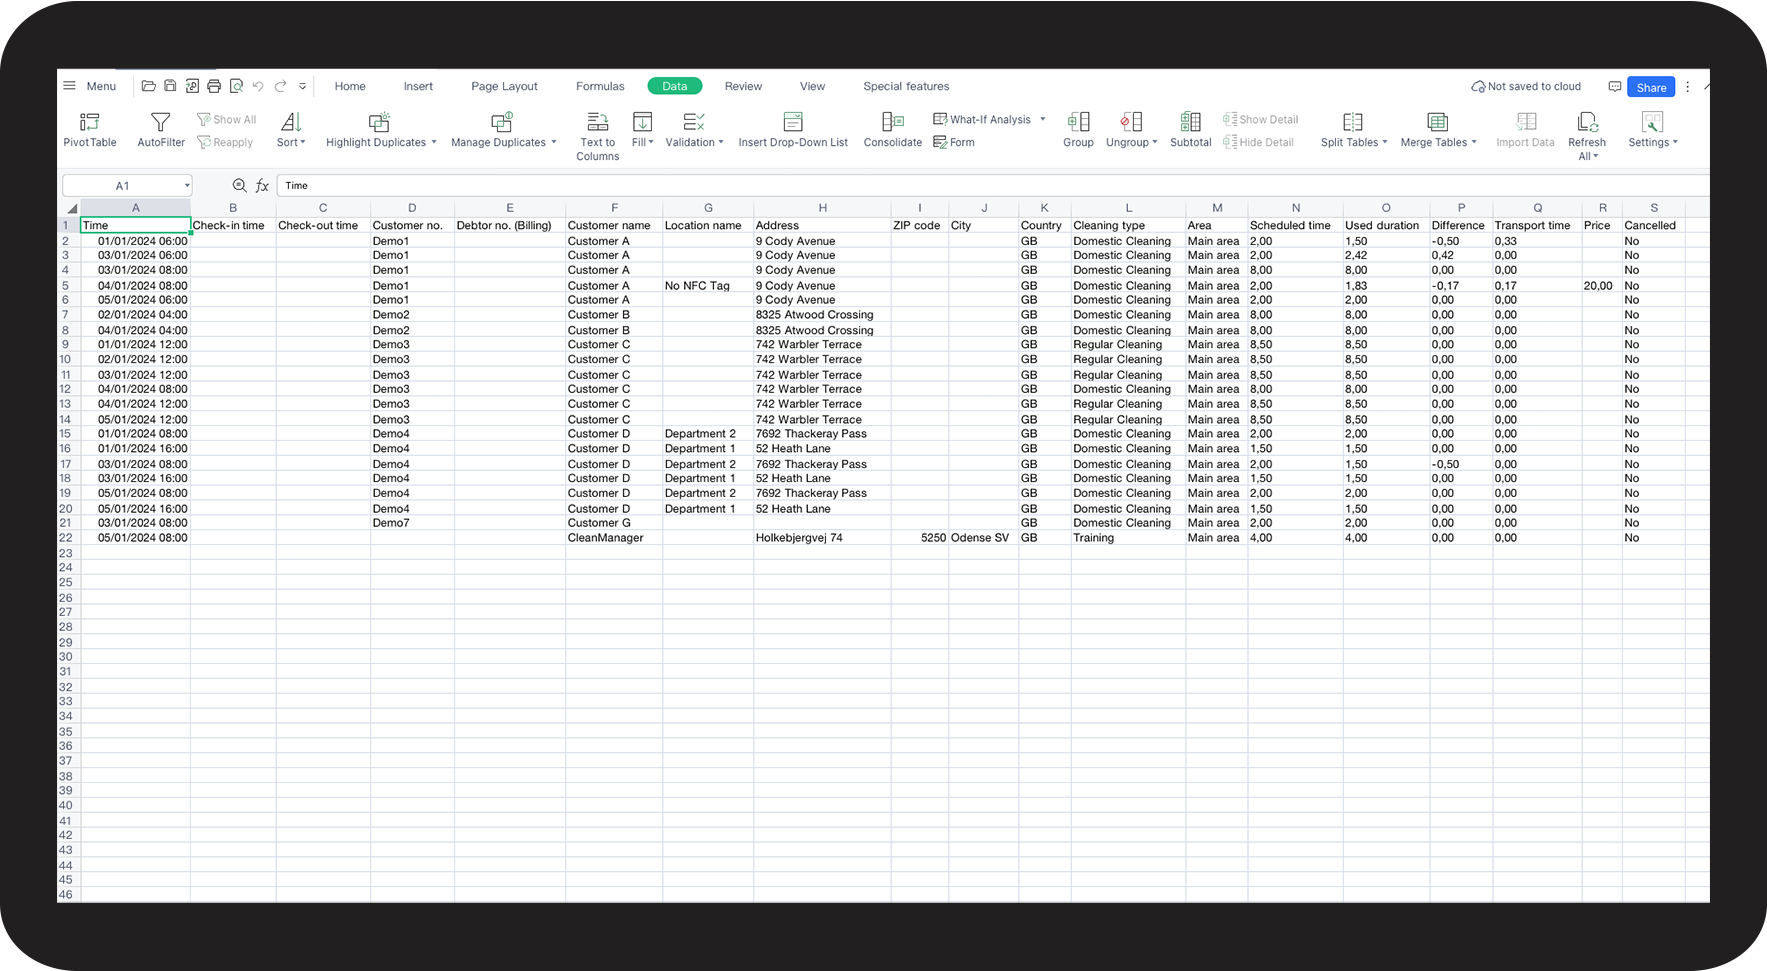
Task: Expand the Sort dropdown
Action: [x=291, y=142]
